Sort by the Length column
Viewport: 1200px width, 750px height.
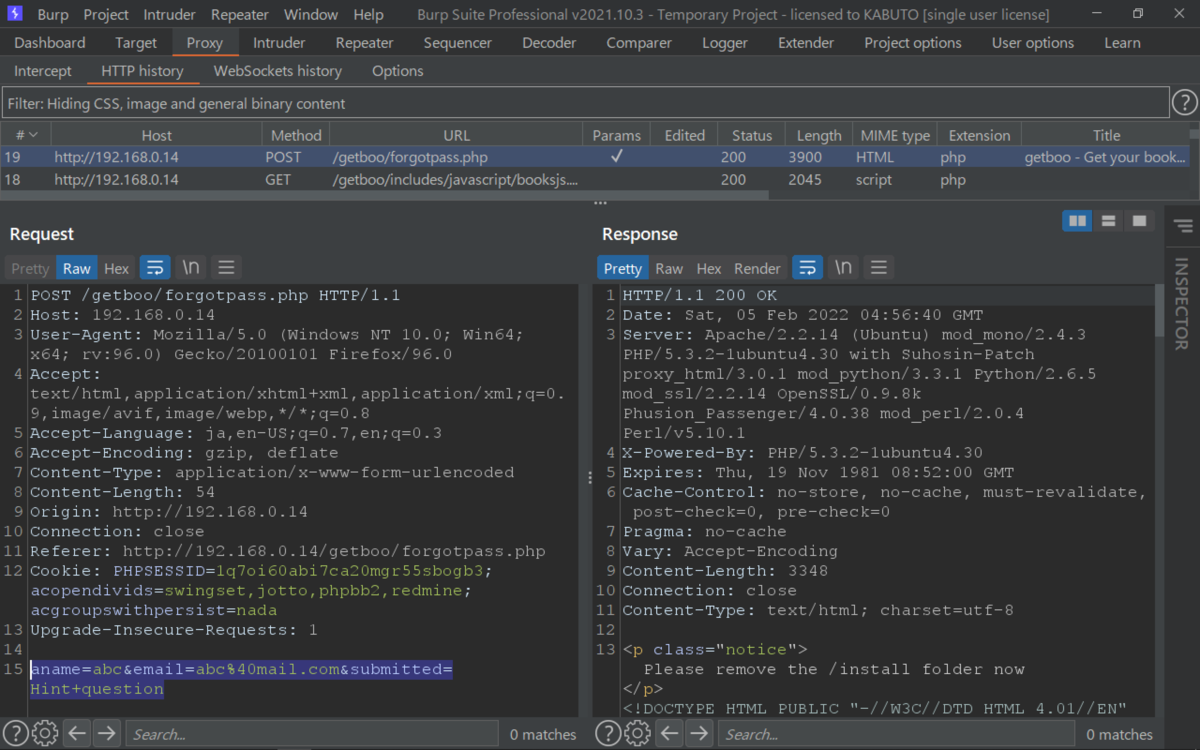[819, 135]
